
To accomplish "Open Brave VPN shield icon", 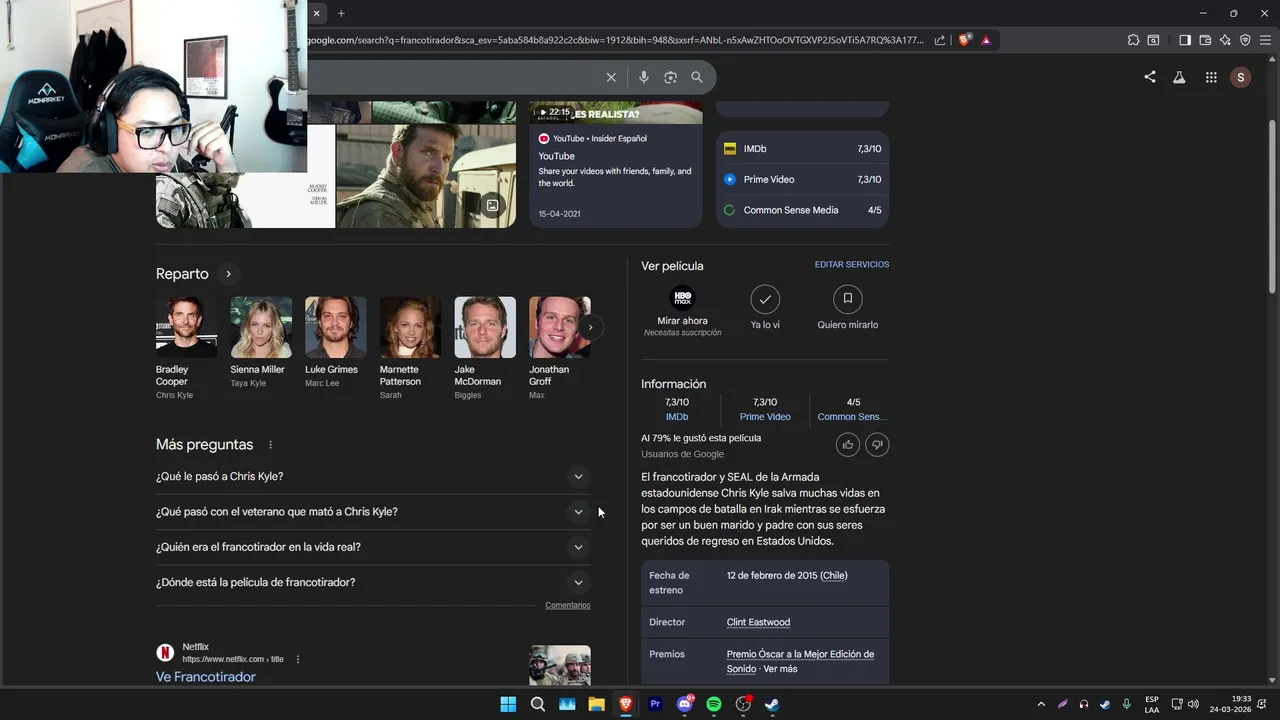I will point(1245,40).
